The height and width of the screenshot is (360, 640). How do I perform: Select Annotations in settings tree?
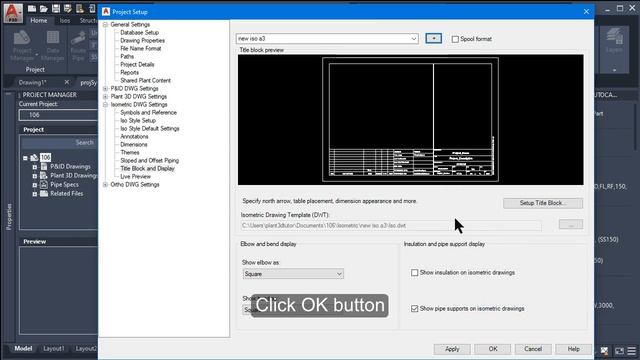coord(134,137)
